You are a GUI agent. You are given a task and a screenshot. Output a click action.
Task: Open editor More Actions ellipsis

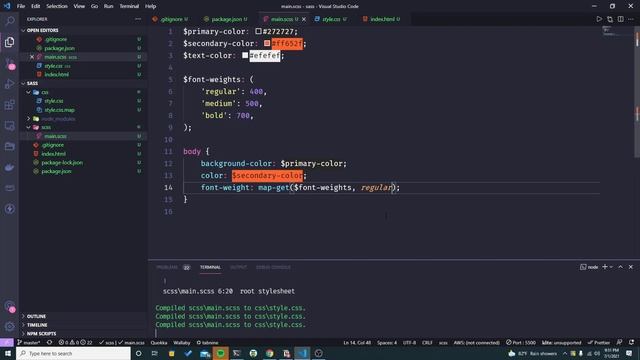pos(631,19)
